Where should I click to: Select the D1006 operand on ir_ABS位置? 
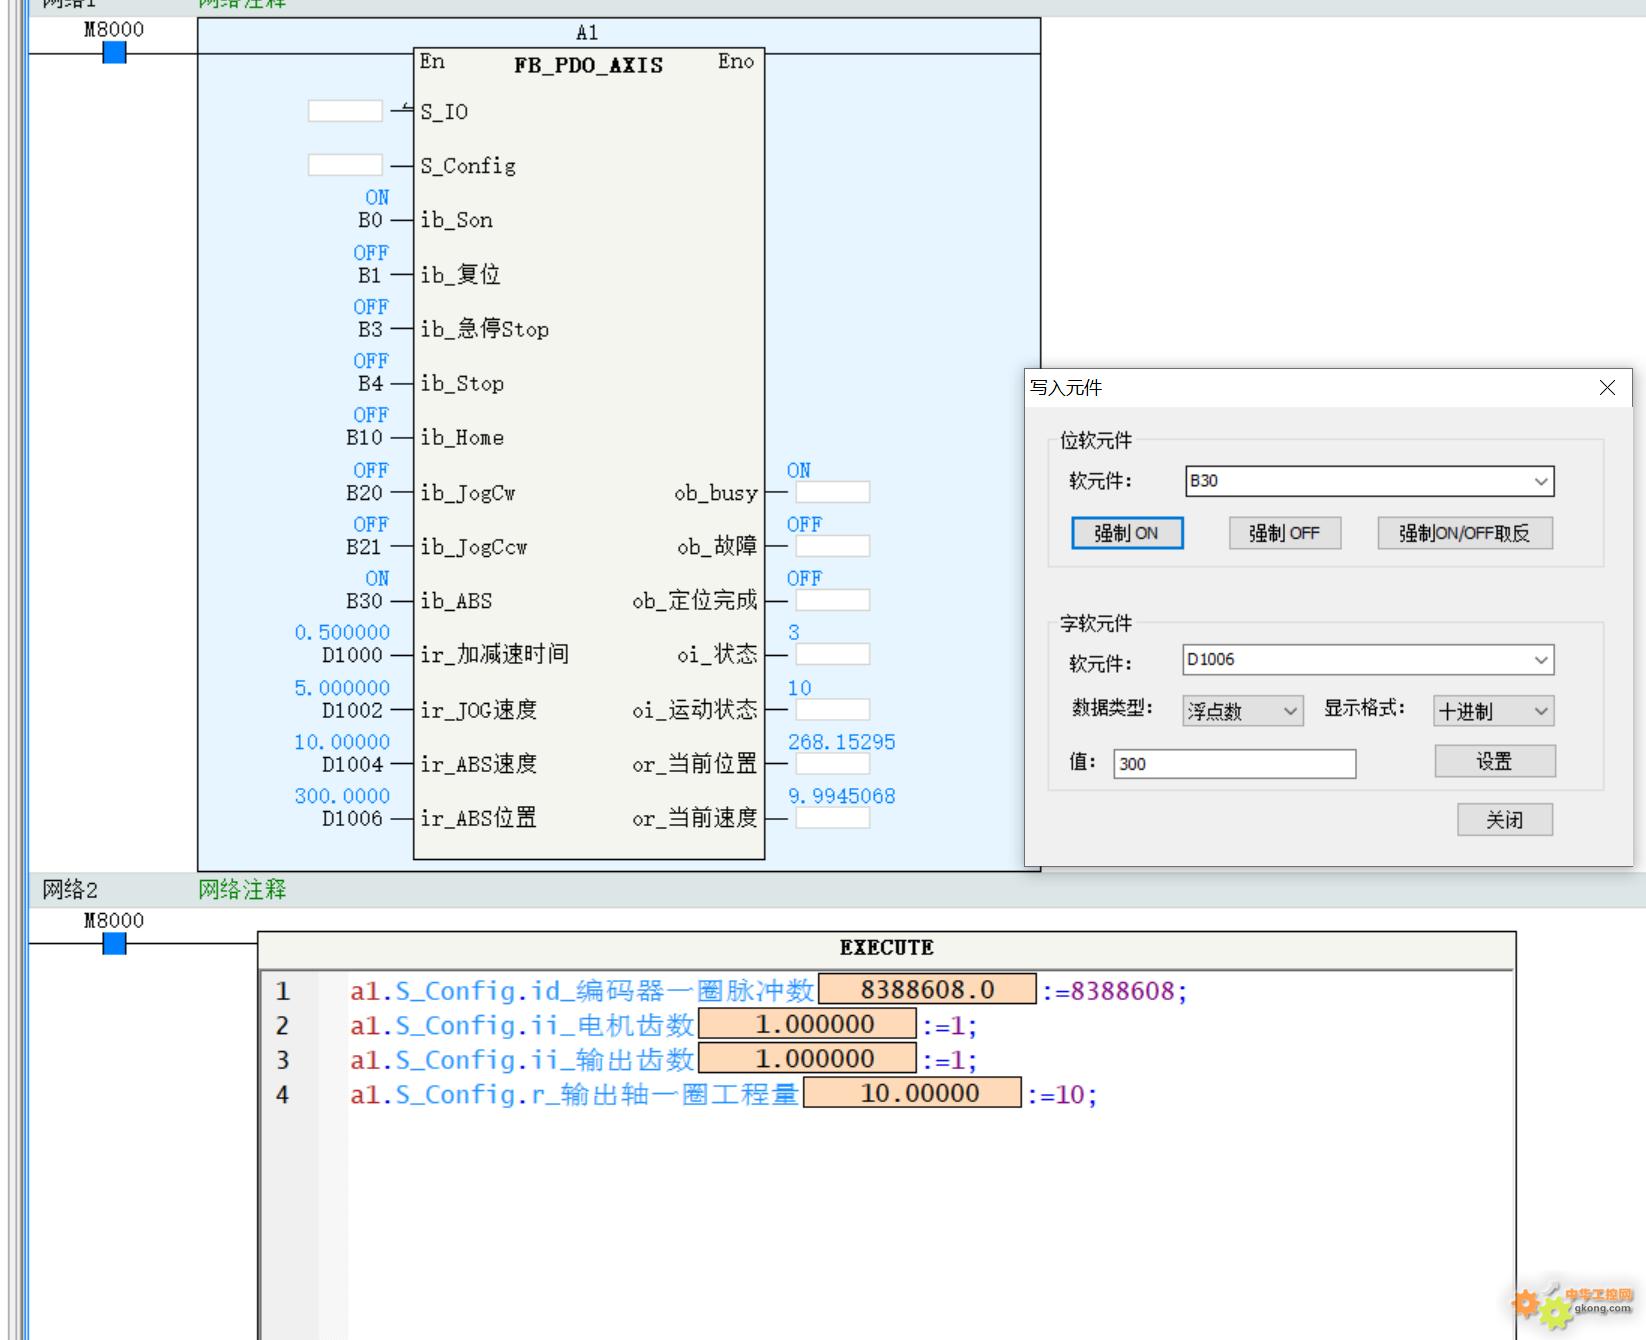coord(352,818)
